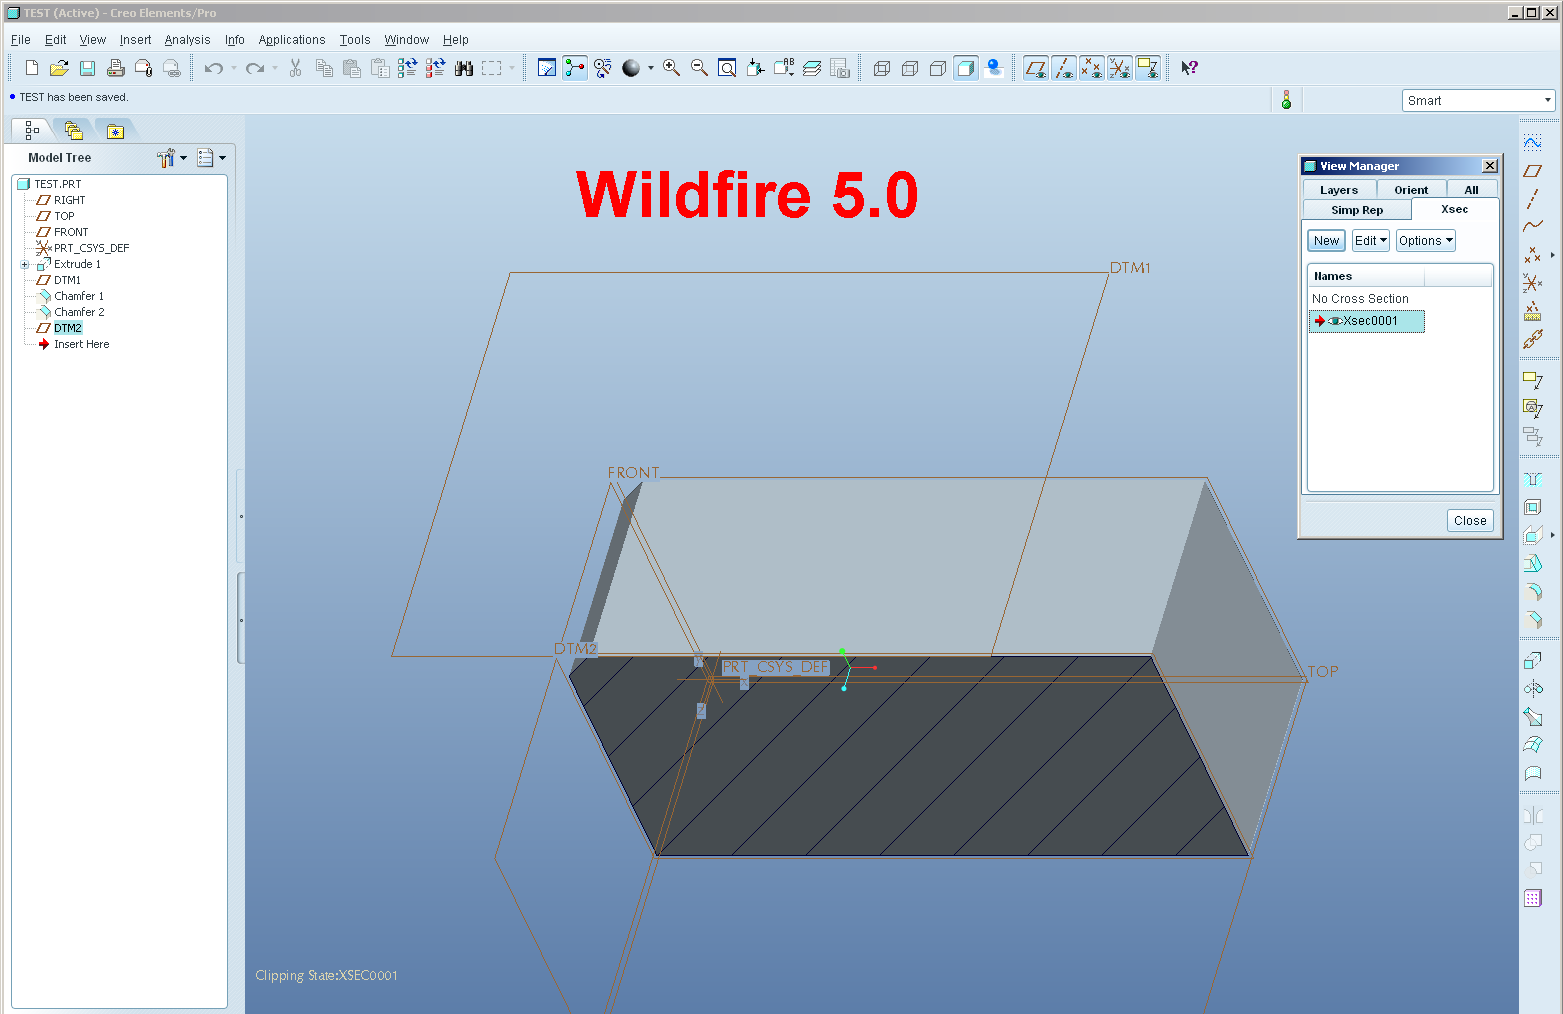Open the Analysis menu
Image resolution: width=1563 pixels, height=1014 pixels.
187,40
